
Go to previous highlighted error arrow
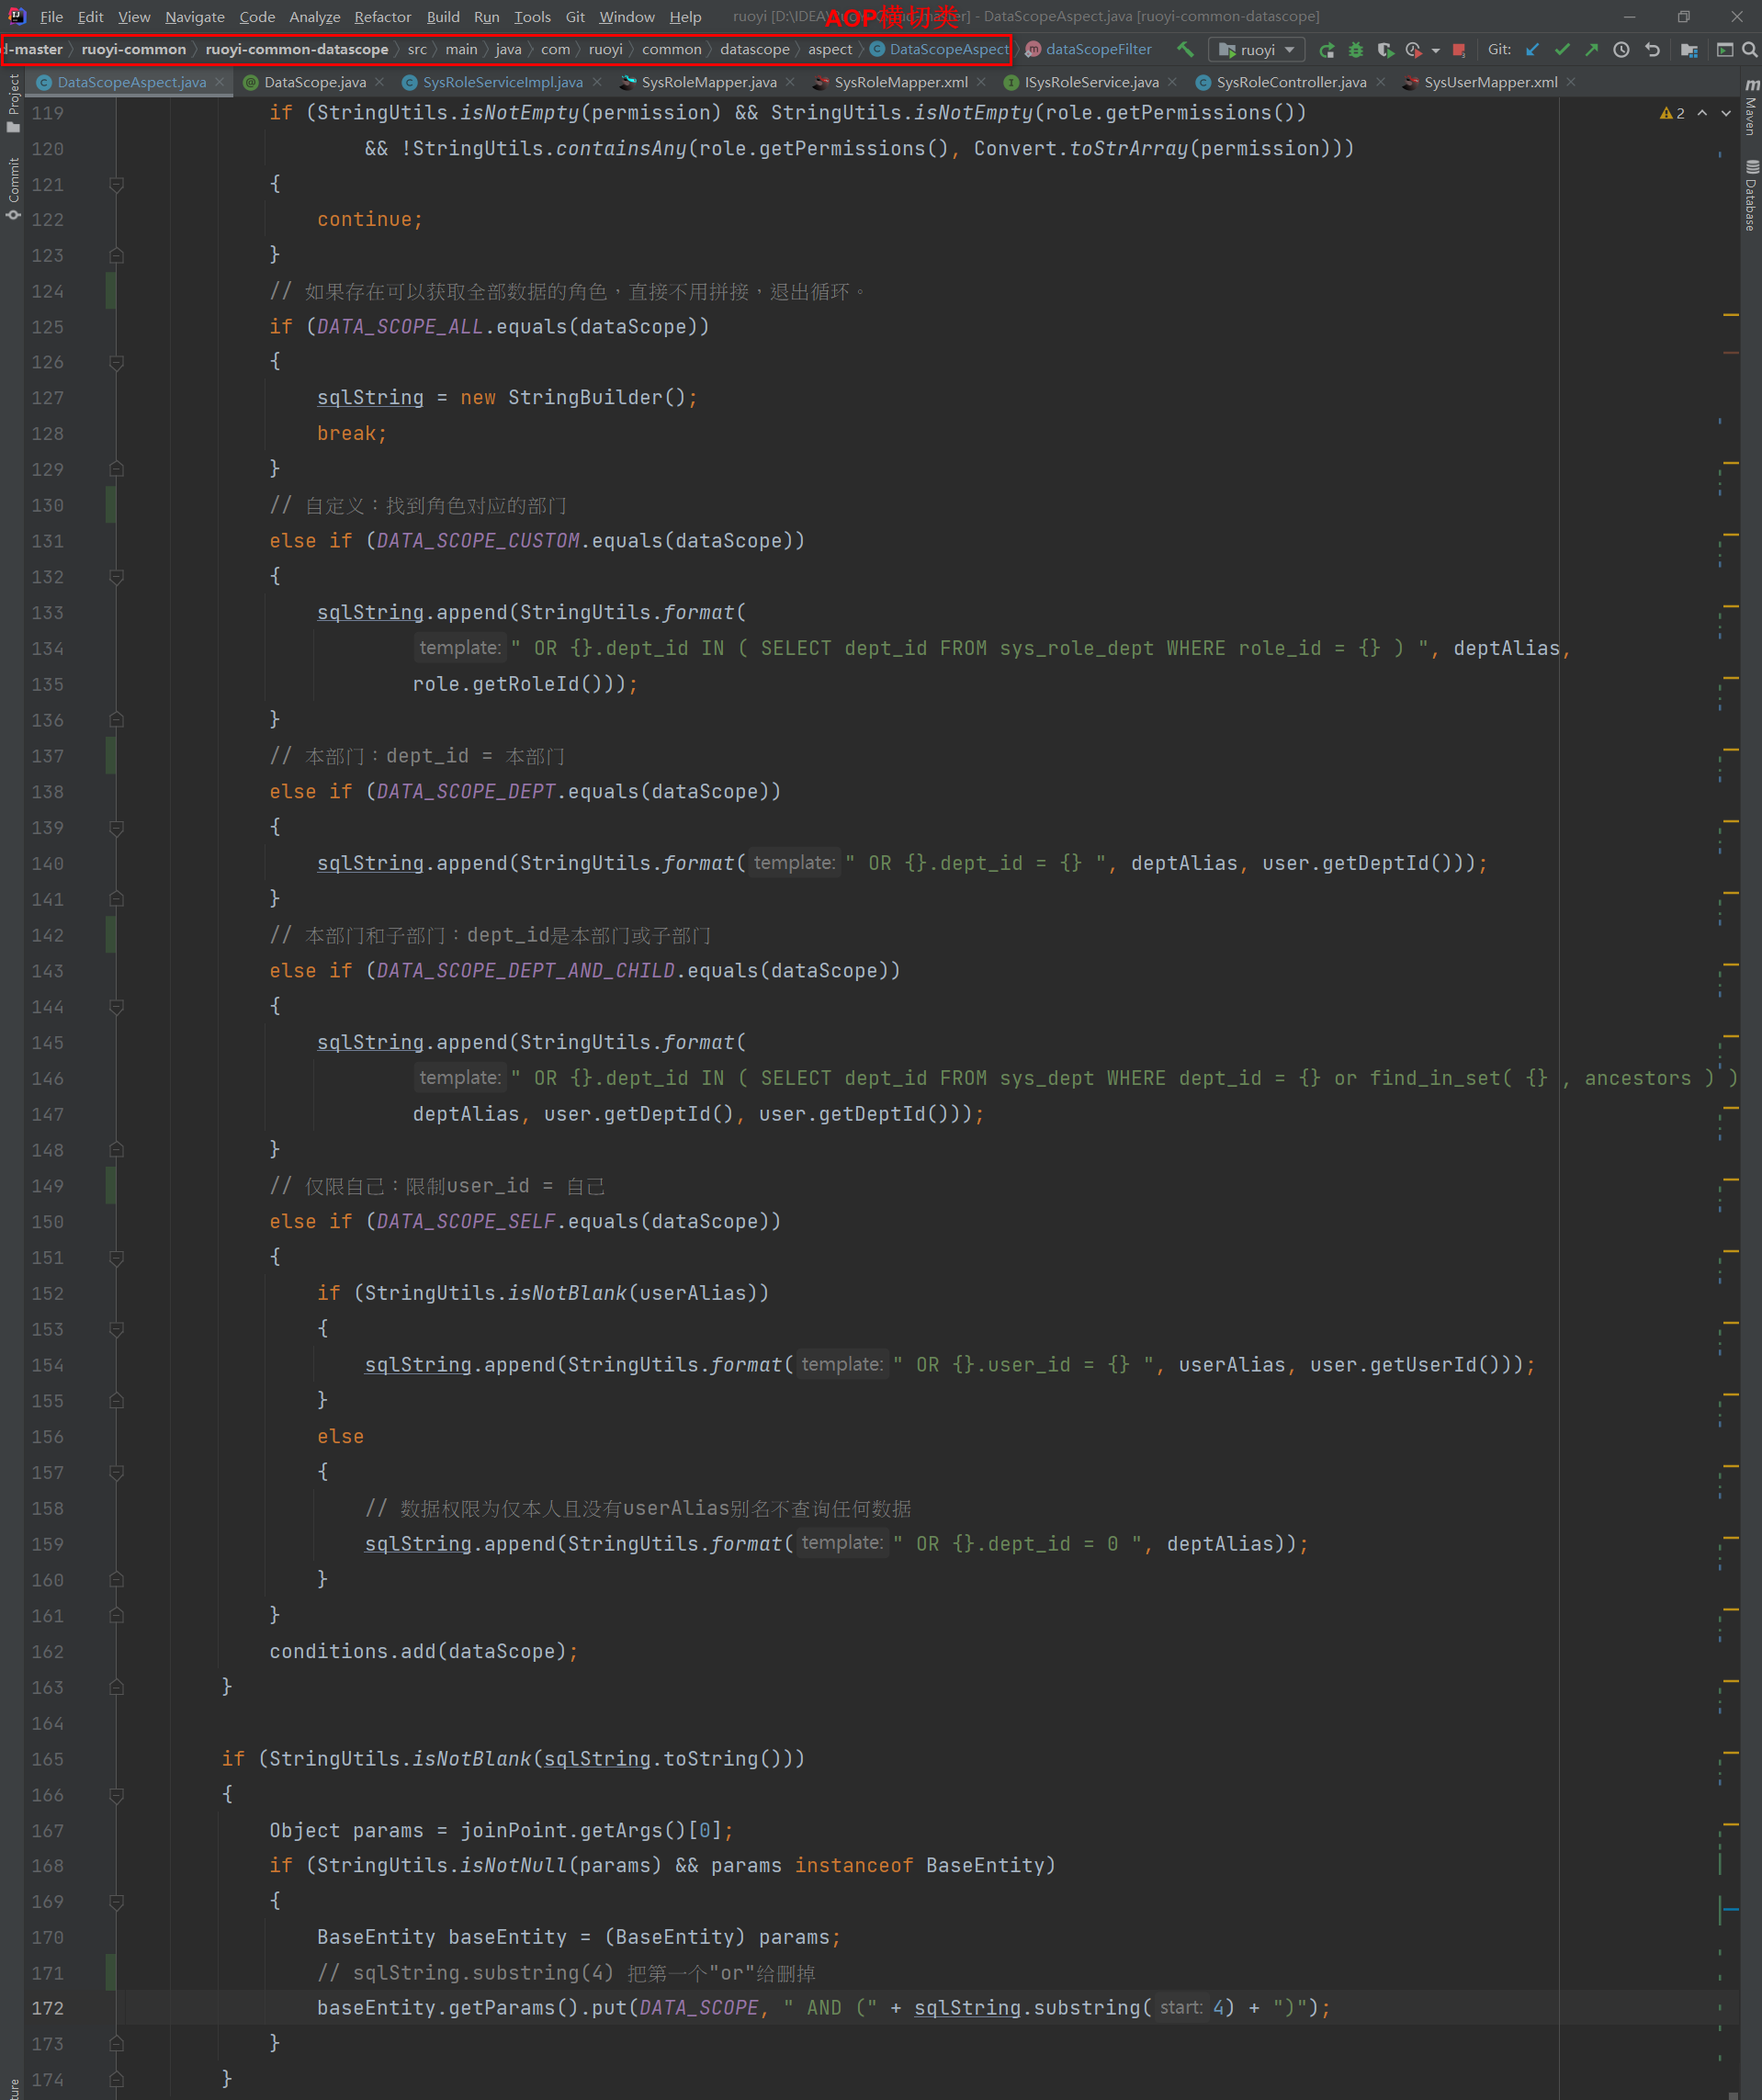click(1702, 113)
